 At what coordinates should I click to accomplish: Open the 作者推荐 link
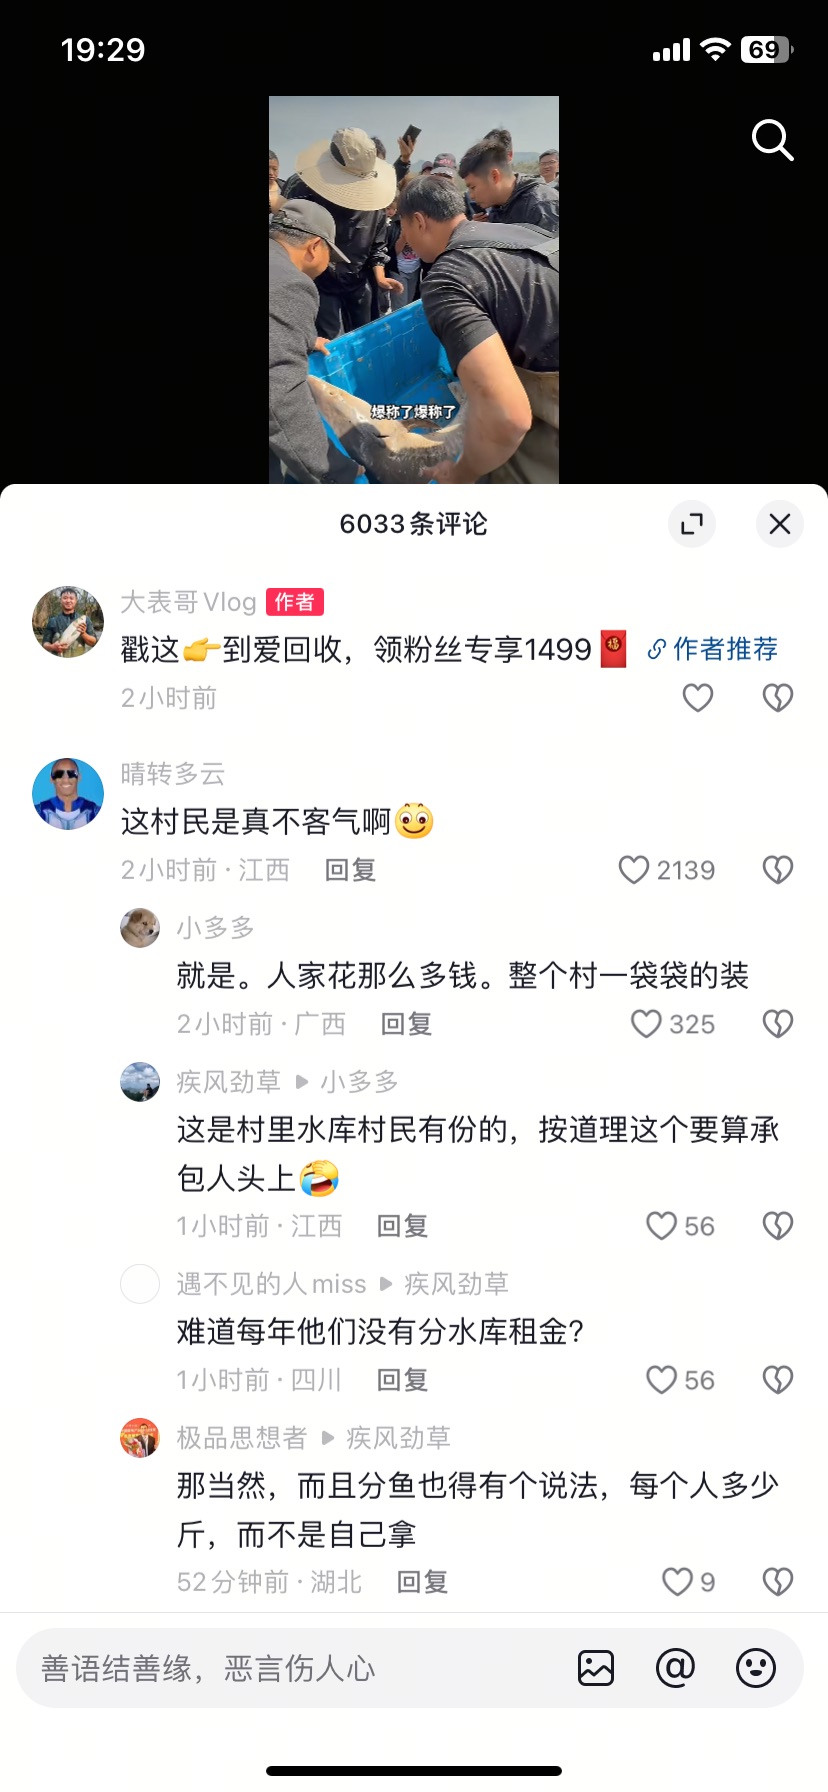[712, 649]
